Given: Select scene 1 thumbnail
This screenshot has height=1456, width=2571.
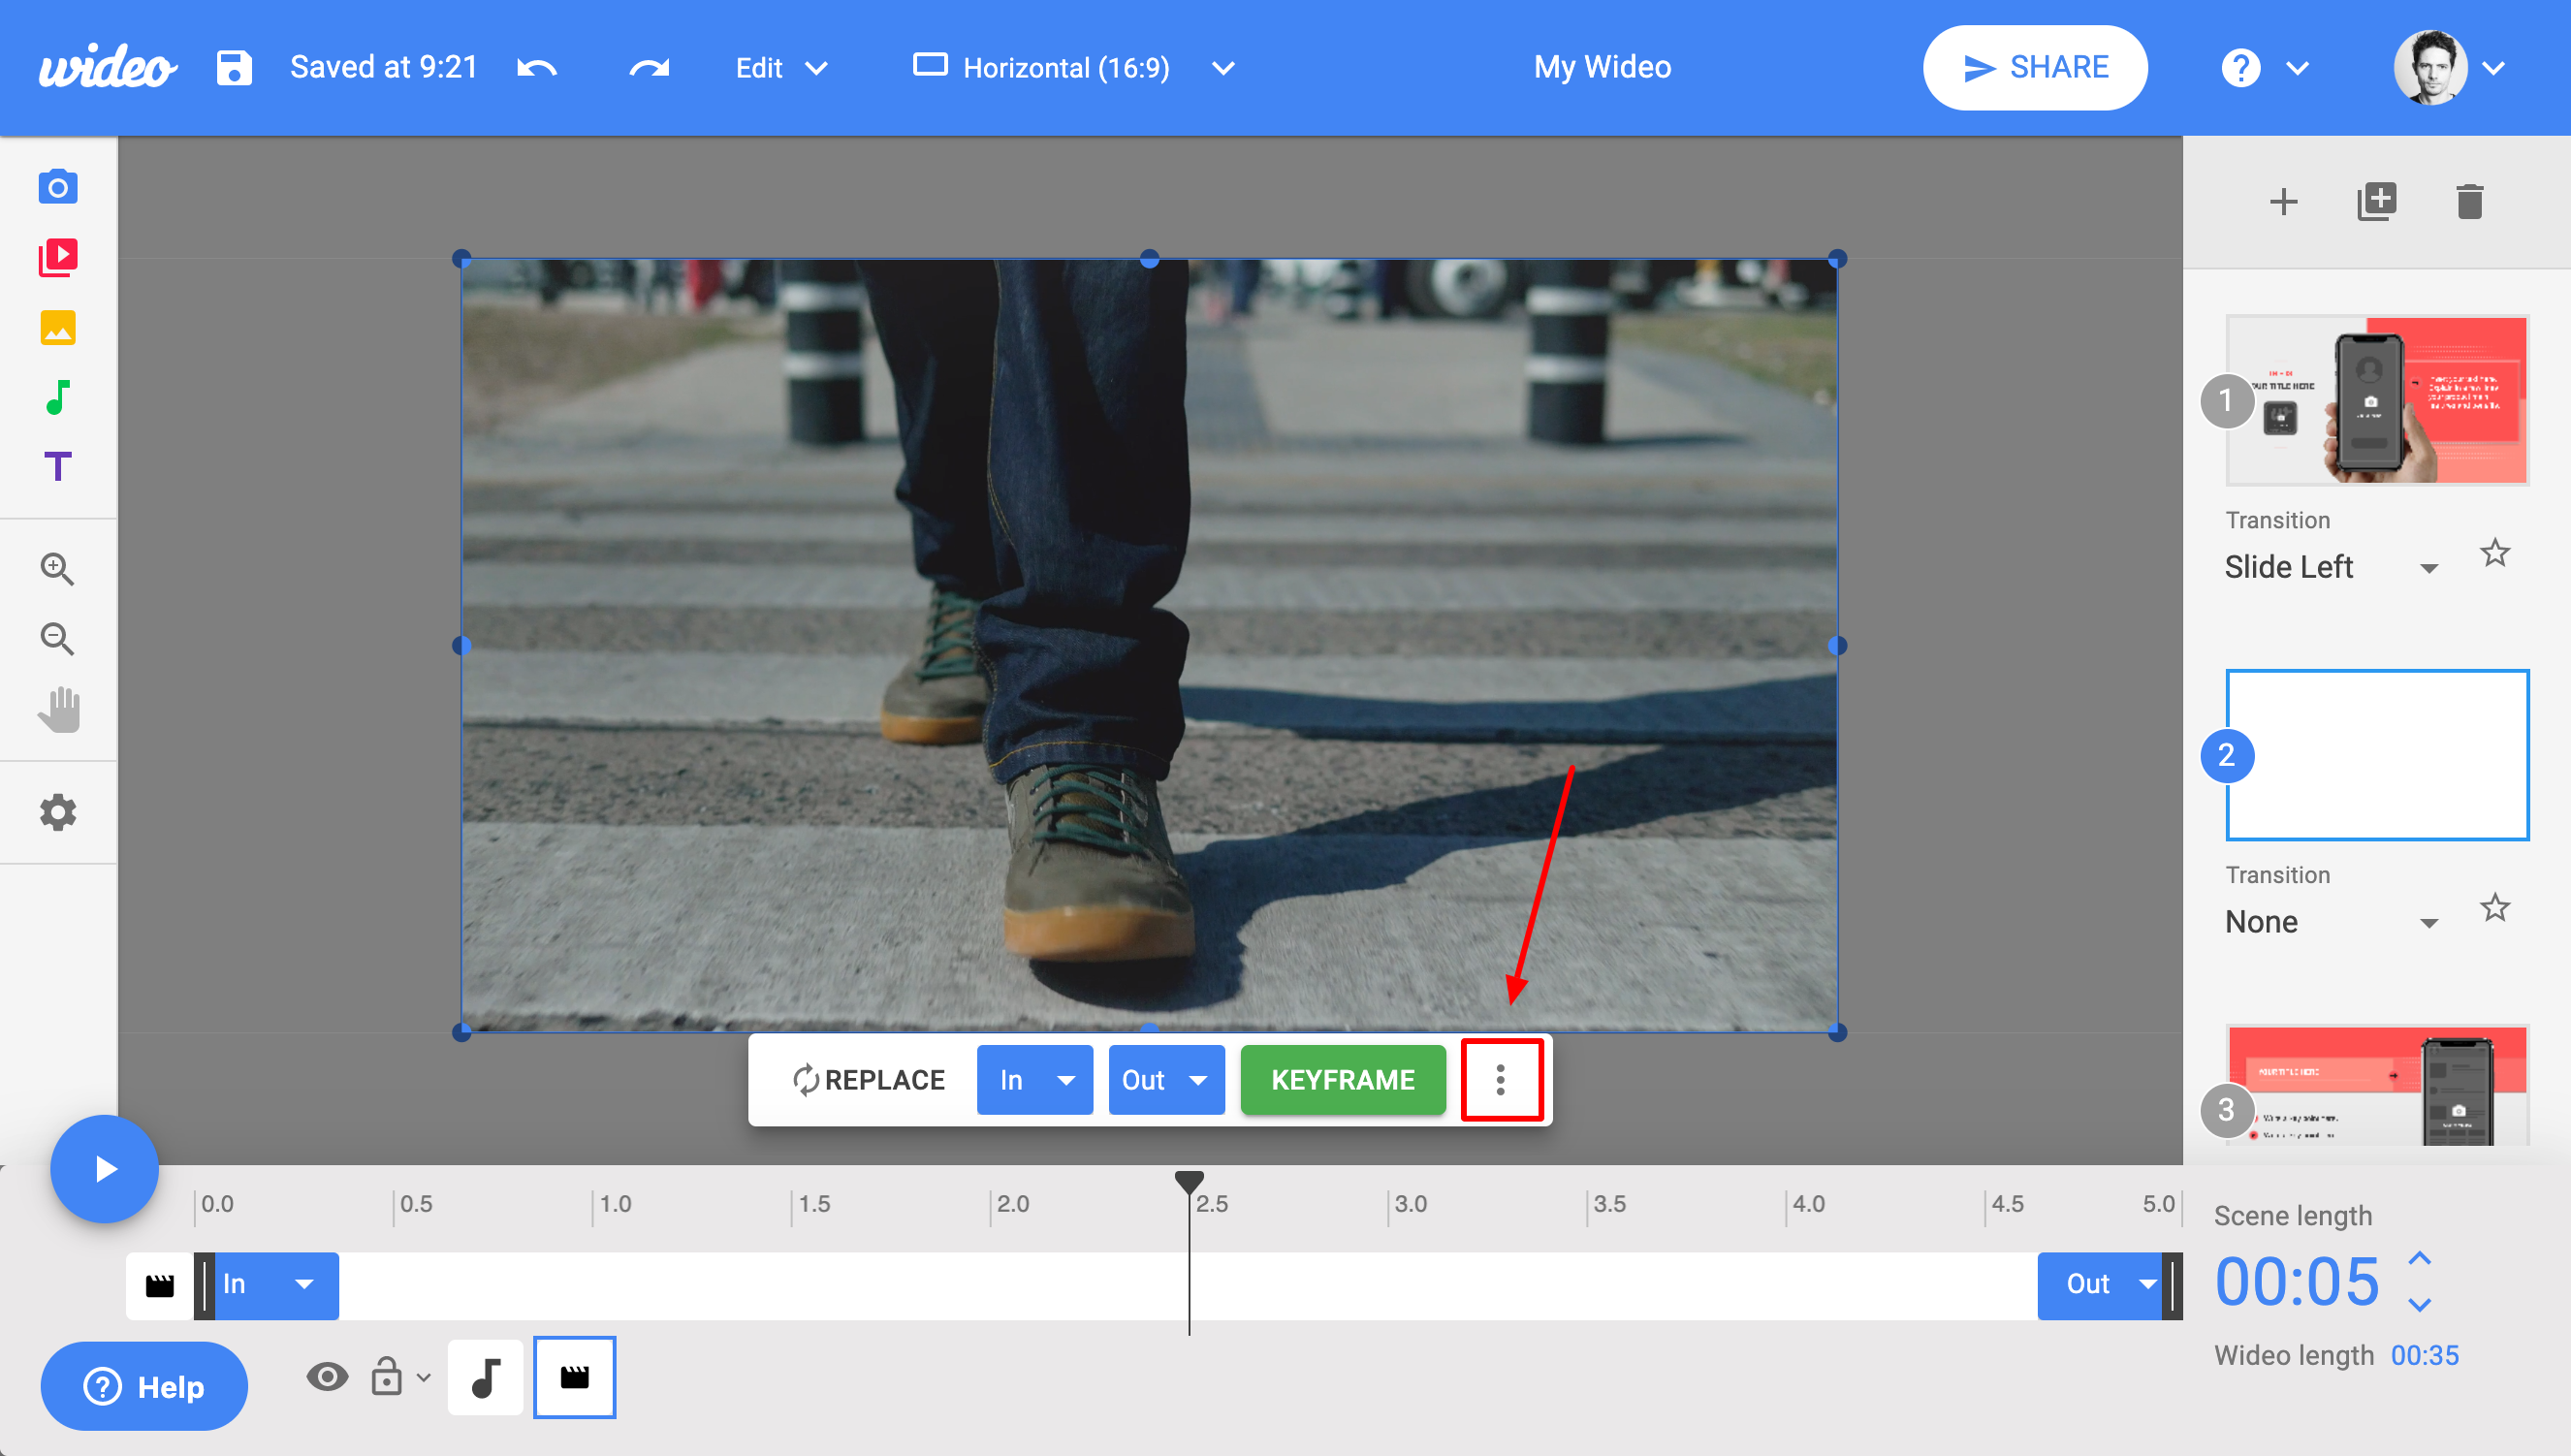Looking at the screenshot, I should pos(2377,401).
